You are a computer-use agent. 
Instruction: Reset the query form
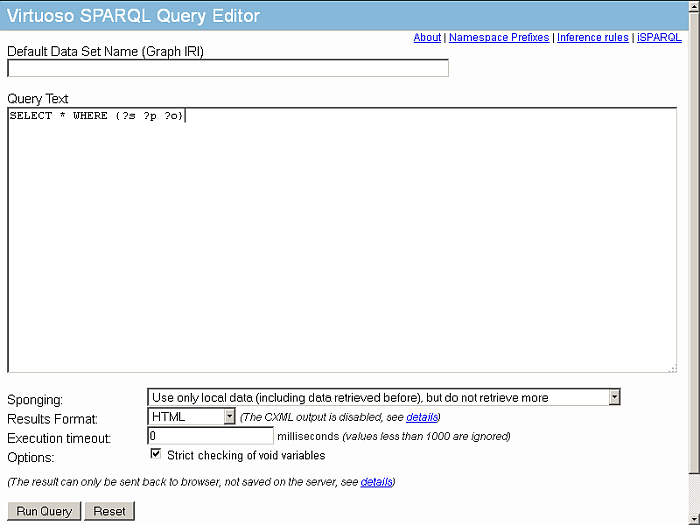(x=109, y=511)
